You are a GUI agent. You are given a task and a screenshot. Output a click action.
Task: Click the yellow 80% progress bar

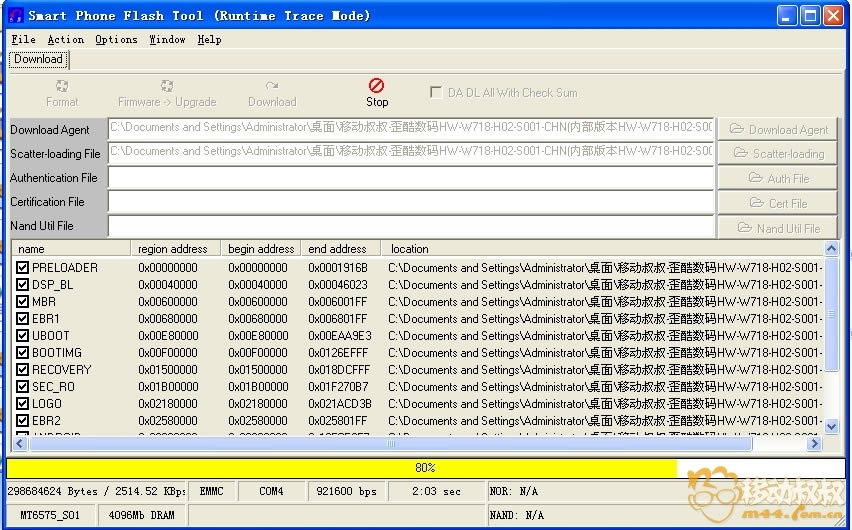[x=342, y=468]
